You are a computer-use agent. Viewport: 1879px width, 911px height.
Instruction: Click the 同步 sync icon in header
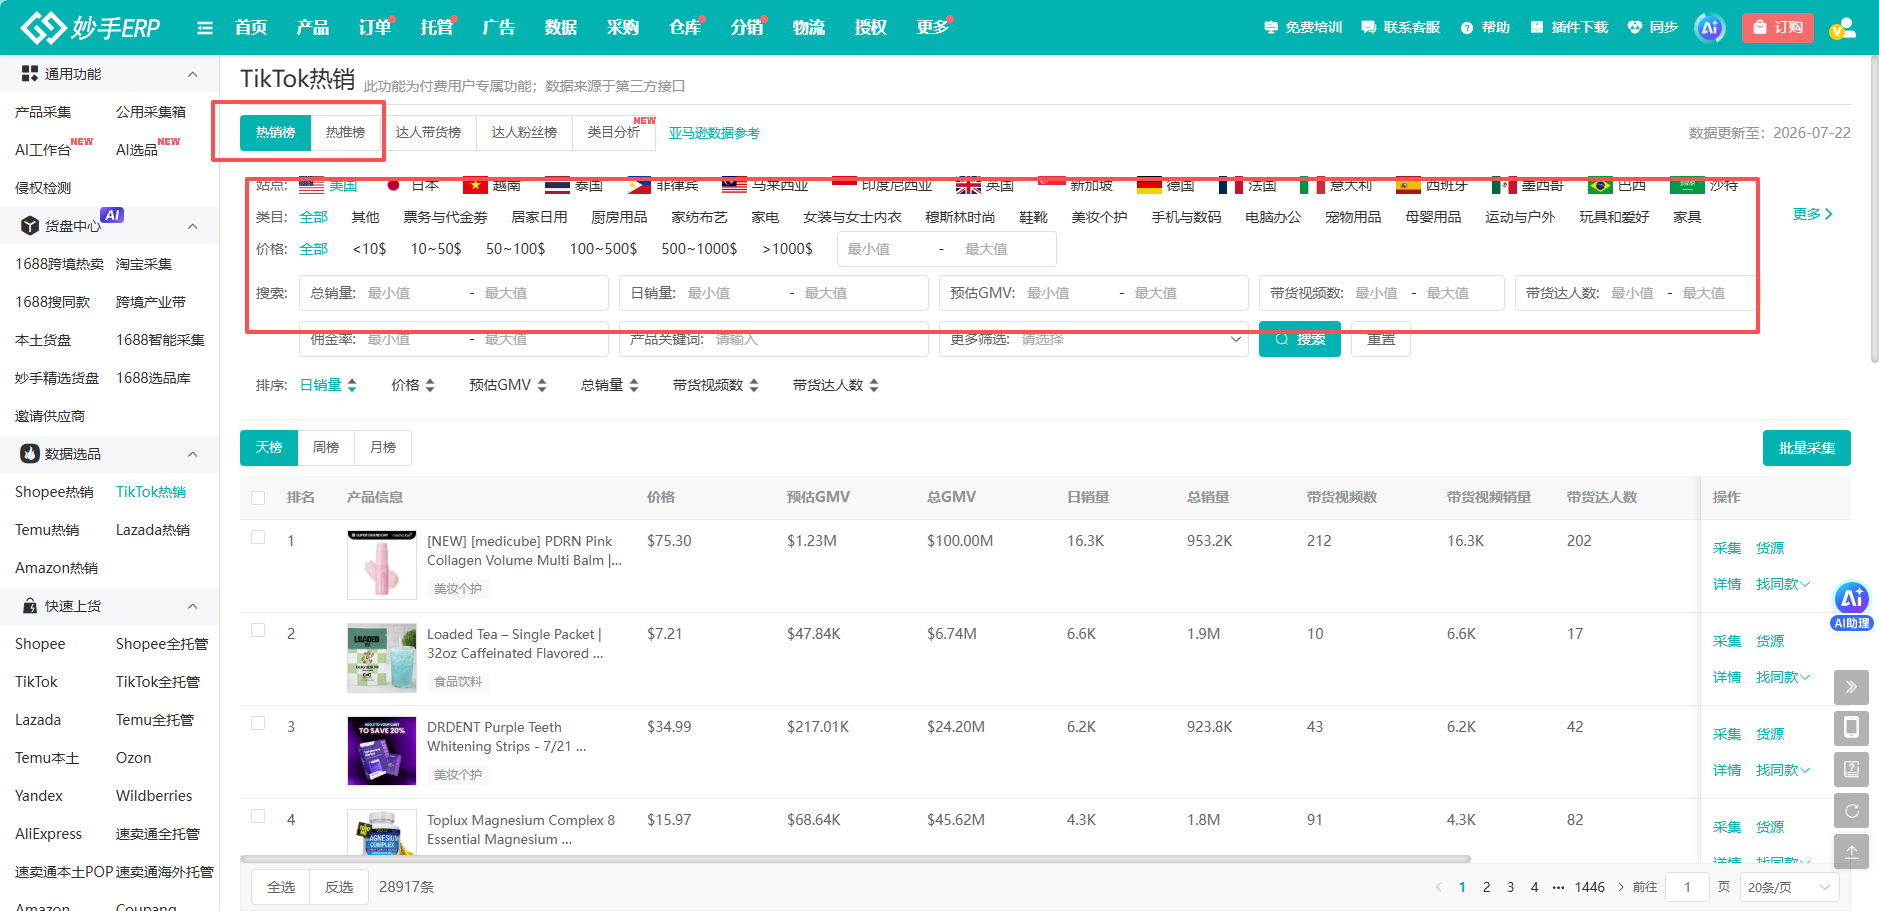[x=1635, y=28]
